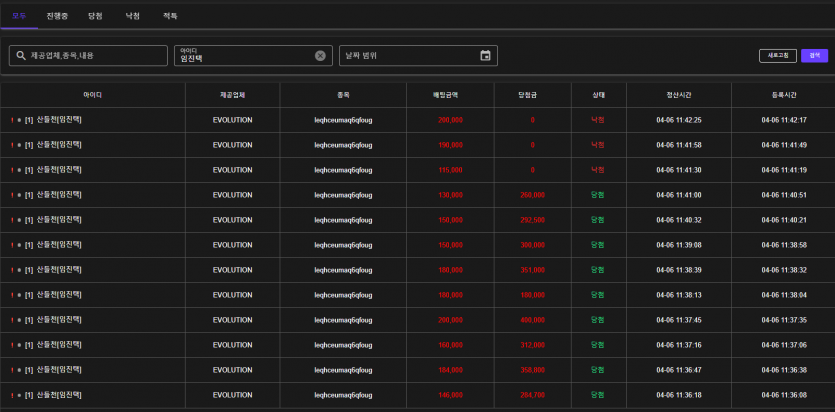Click into the 아이디 field containing 임진택
Image resolution: width=835 pixels, height=412 pixels.
pos(253,55)
